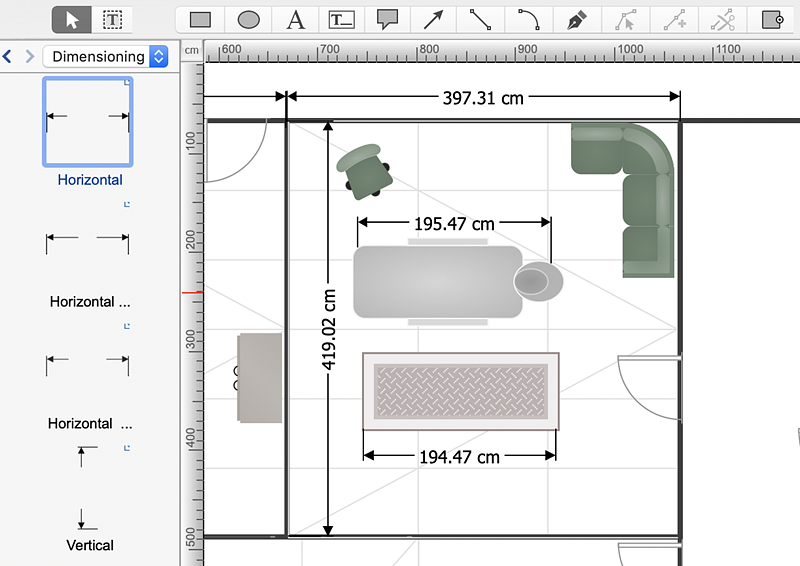Screen dimensions: 800x566
Task: Choose the Ellipse shape tool
Action: click(248, 19)
